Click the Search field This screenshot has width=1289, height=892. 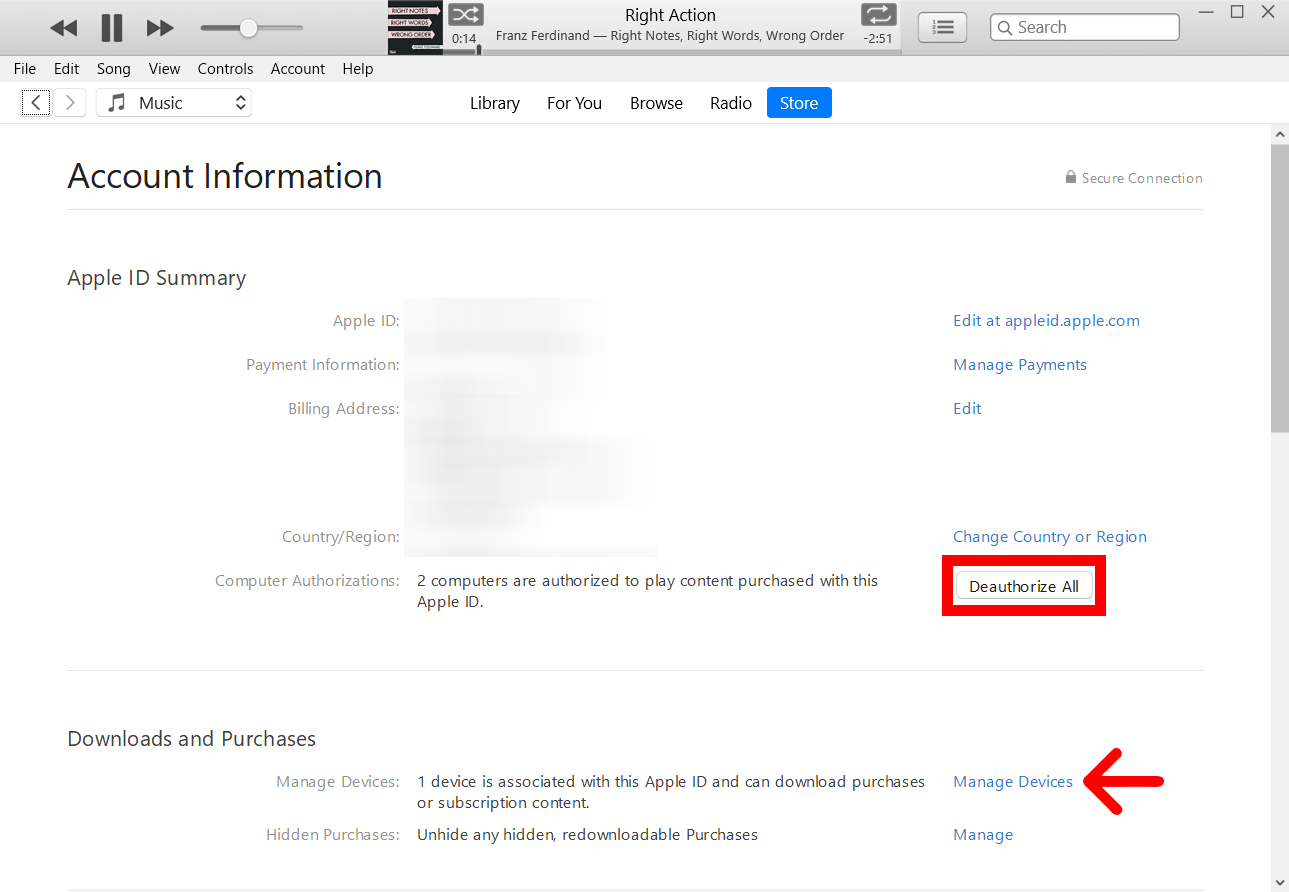pyautogui.click(x=1084, y=27)
